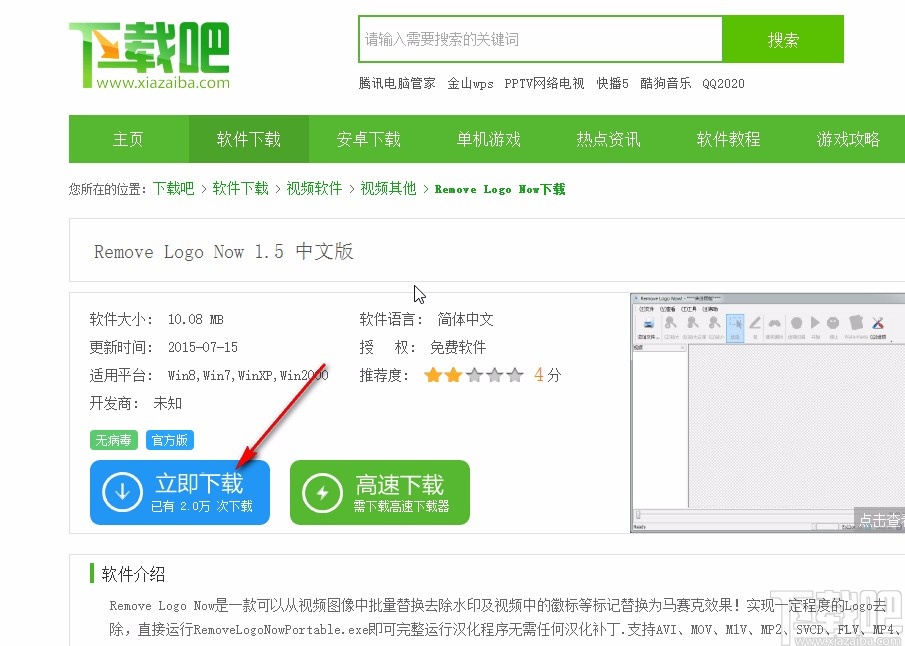The height and width of the screenshot is (646, 905).
Task: Select the 软件下载 navigation tab
Action: pyautogui.click(x=249, y=139)
